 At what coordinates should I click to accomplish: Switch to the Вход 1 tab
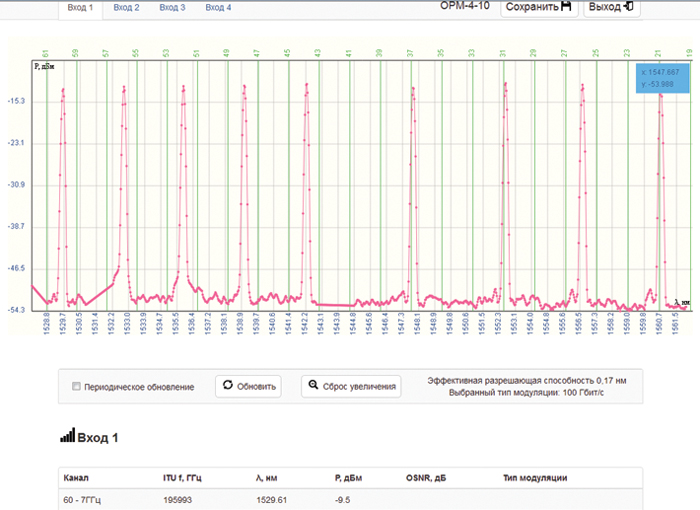click(x=79, y=7)
